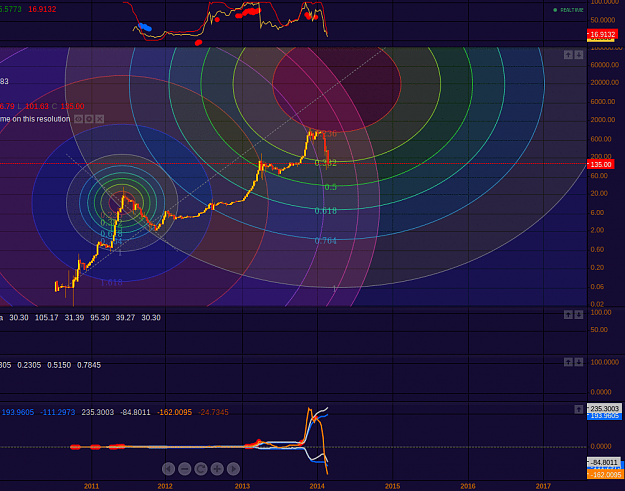Toggle the indicator visibility eye icon
This screenshot has width=625, height=491.
coord(79,119)
